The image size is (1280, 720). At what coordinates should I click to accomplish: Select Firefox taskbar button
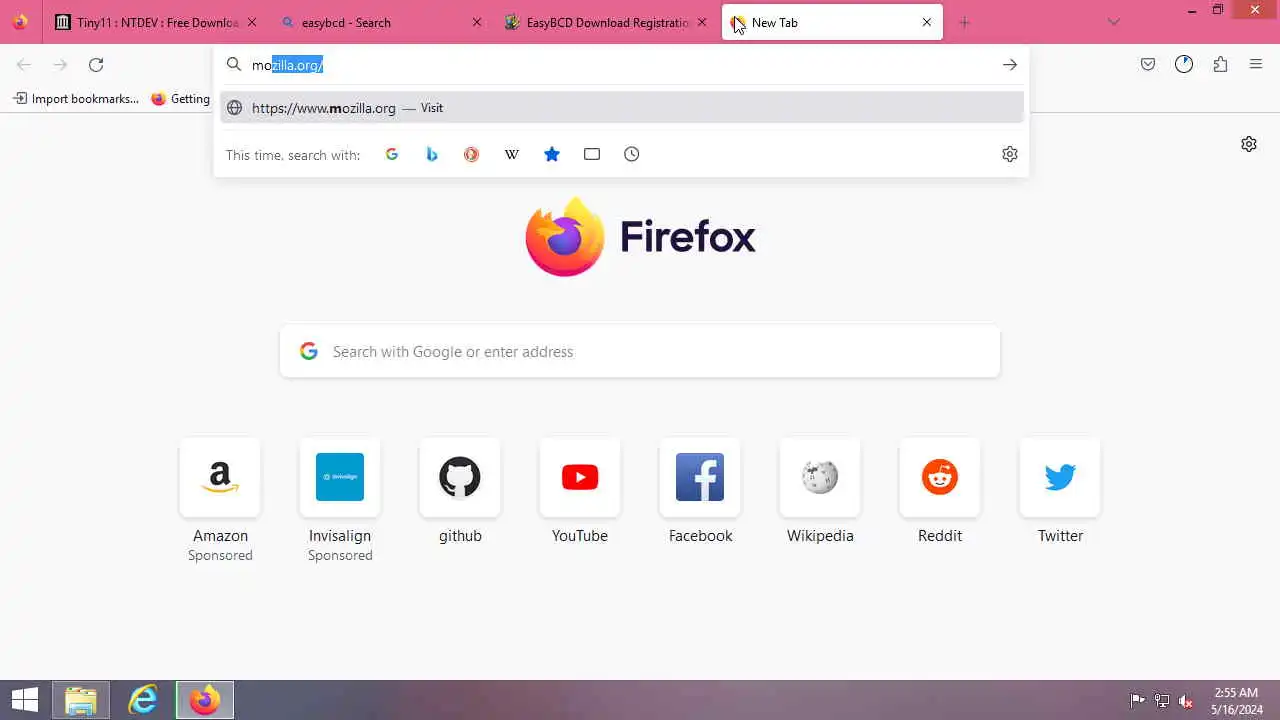[205, 701]
